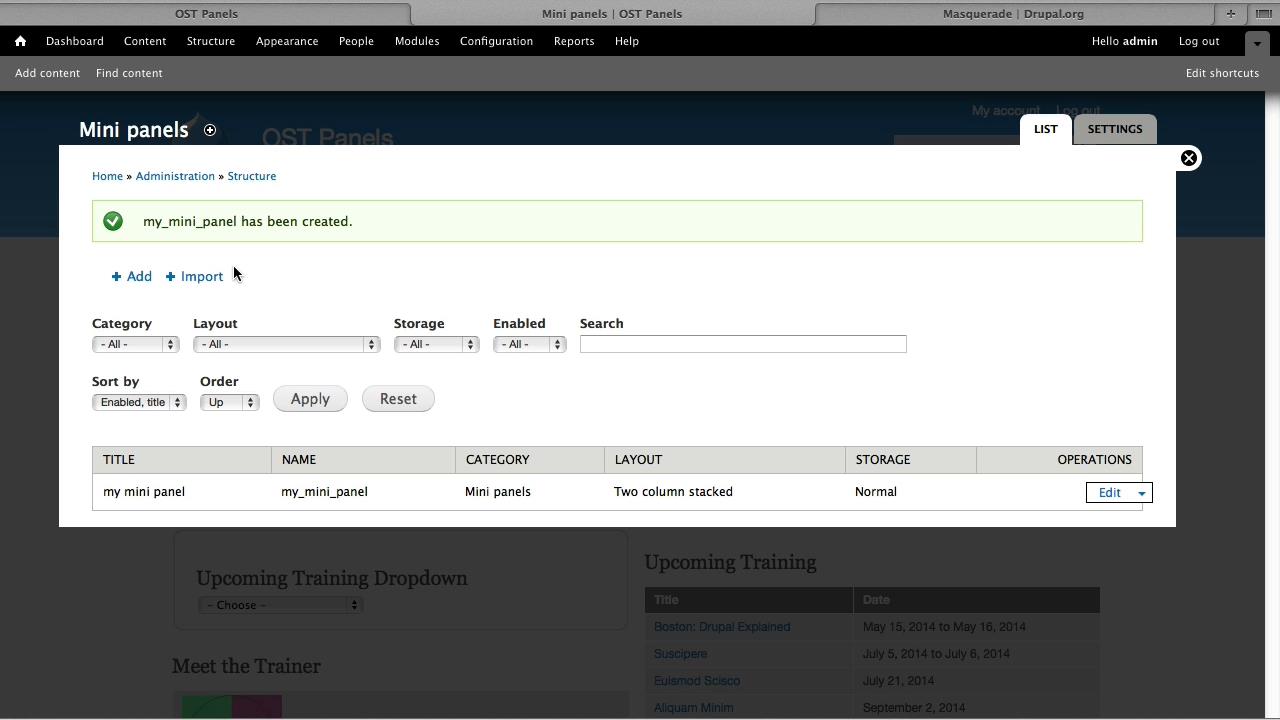This screenshot has width=1280, height=720.
Task: Click Structure breadcrumb link
Action: pyautogui.click(x=252, y=176)
